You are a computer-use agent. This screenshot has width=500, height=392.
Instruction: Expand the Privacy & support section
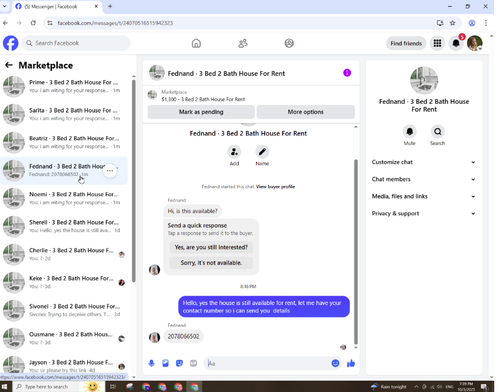pyautogui.click(x=423, y=214)
